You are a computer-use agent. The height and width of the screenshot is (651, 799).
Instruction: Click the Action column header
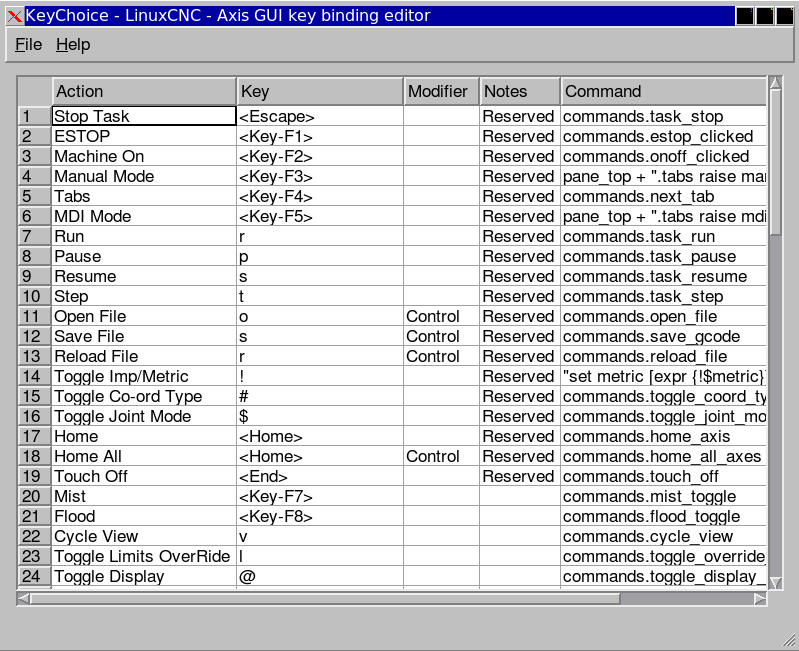coord(144,91)
